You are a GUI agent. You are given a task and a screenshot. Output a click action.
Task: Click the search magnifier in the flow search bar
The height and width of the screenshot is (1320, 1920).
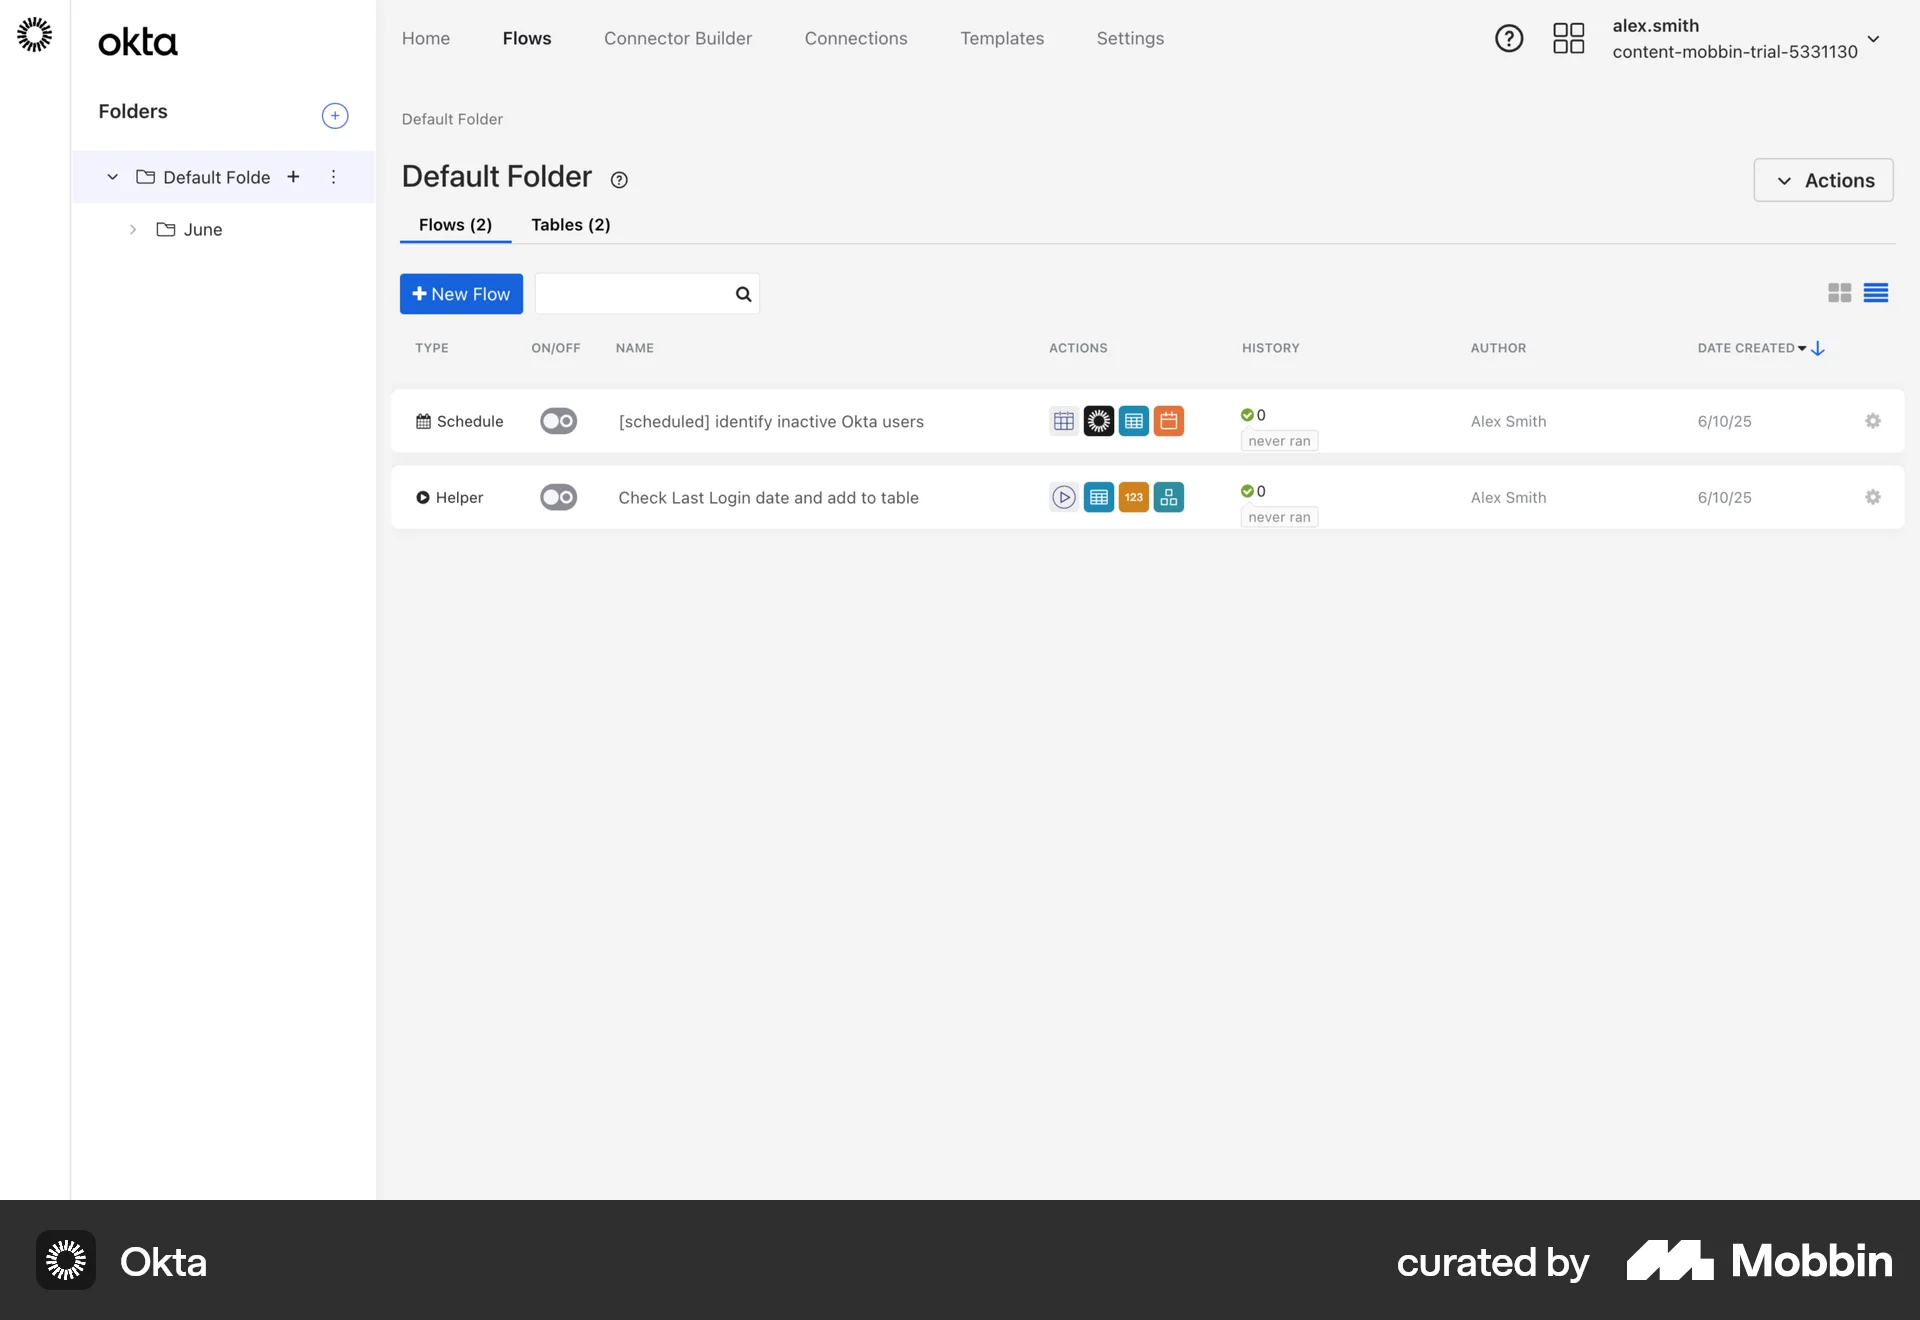742,294
